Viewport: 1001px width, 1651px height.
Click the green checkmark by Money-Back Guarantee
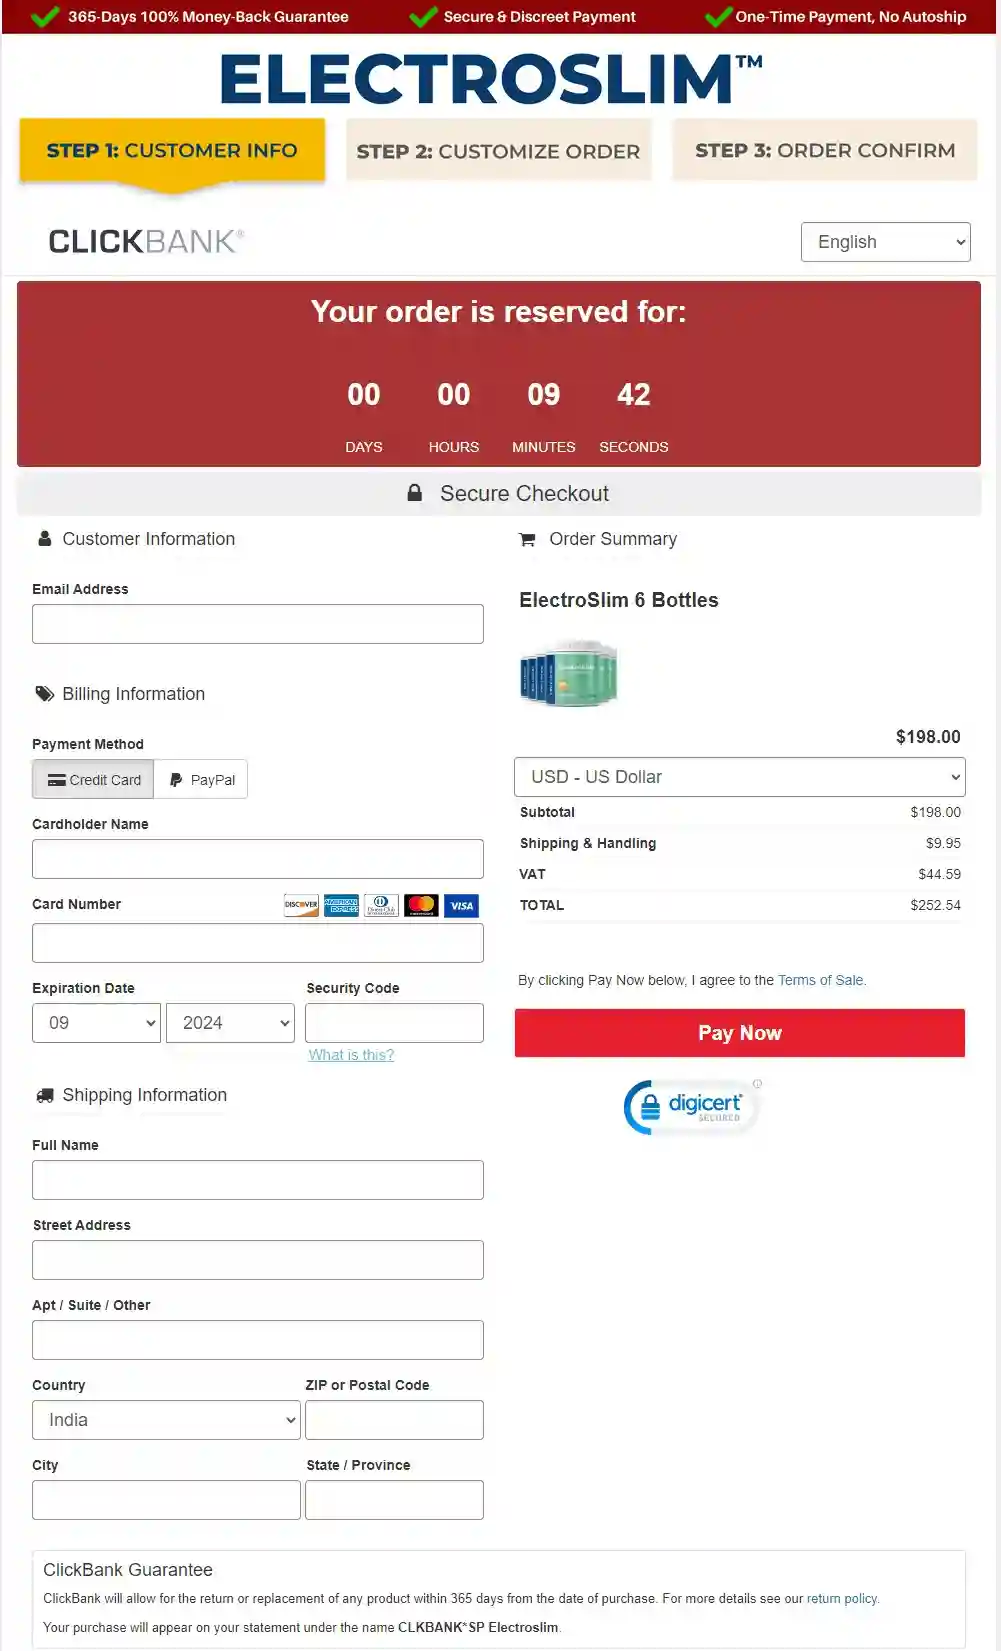click(45, 16)
